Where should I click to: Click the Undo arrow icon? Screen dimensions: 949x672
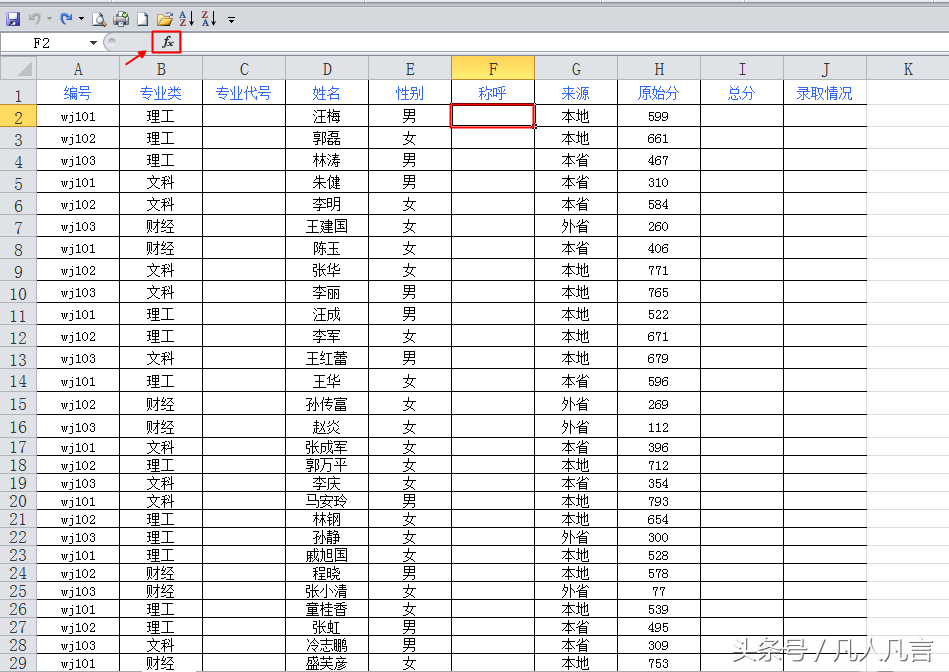pos(34,19)
